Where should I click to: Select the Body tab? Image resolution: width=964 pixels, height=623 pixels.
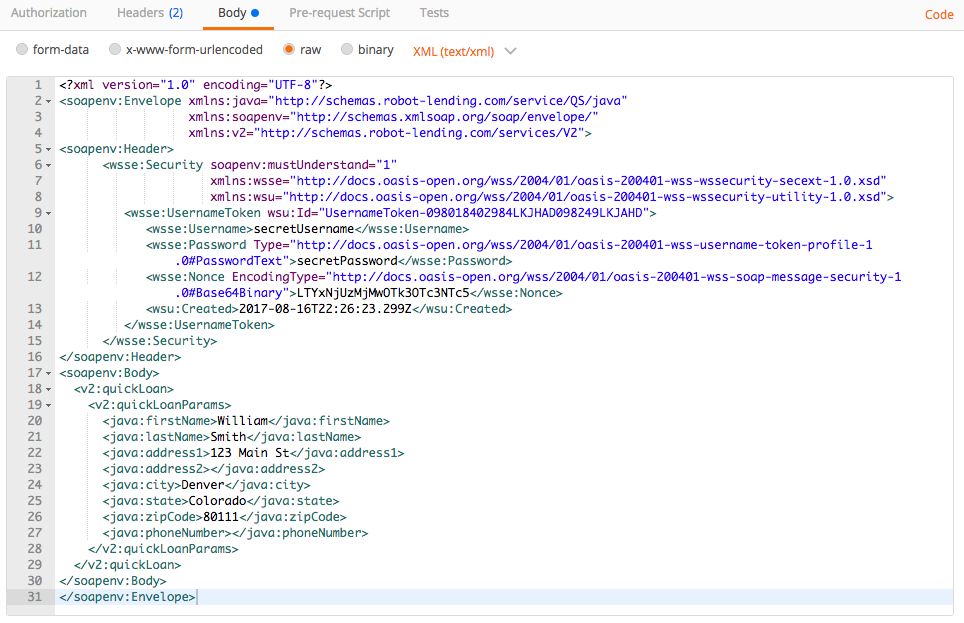point(239,13)
